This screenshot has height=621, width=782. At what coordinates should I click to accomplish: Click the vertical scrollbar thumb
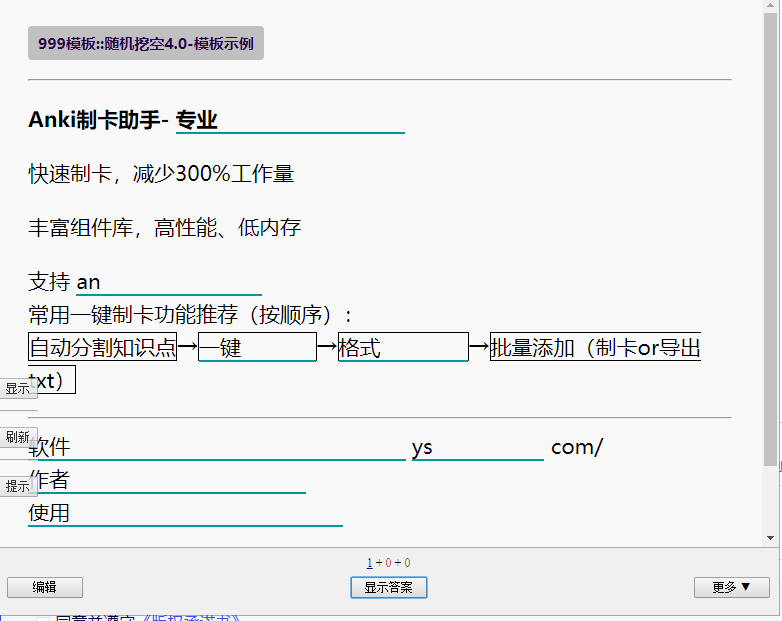[x=771, y=239]
